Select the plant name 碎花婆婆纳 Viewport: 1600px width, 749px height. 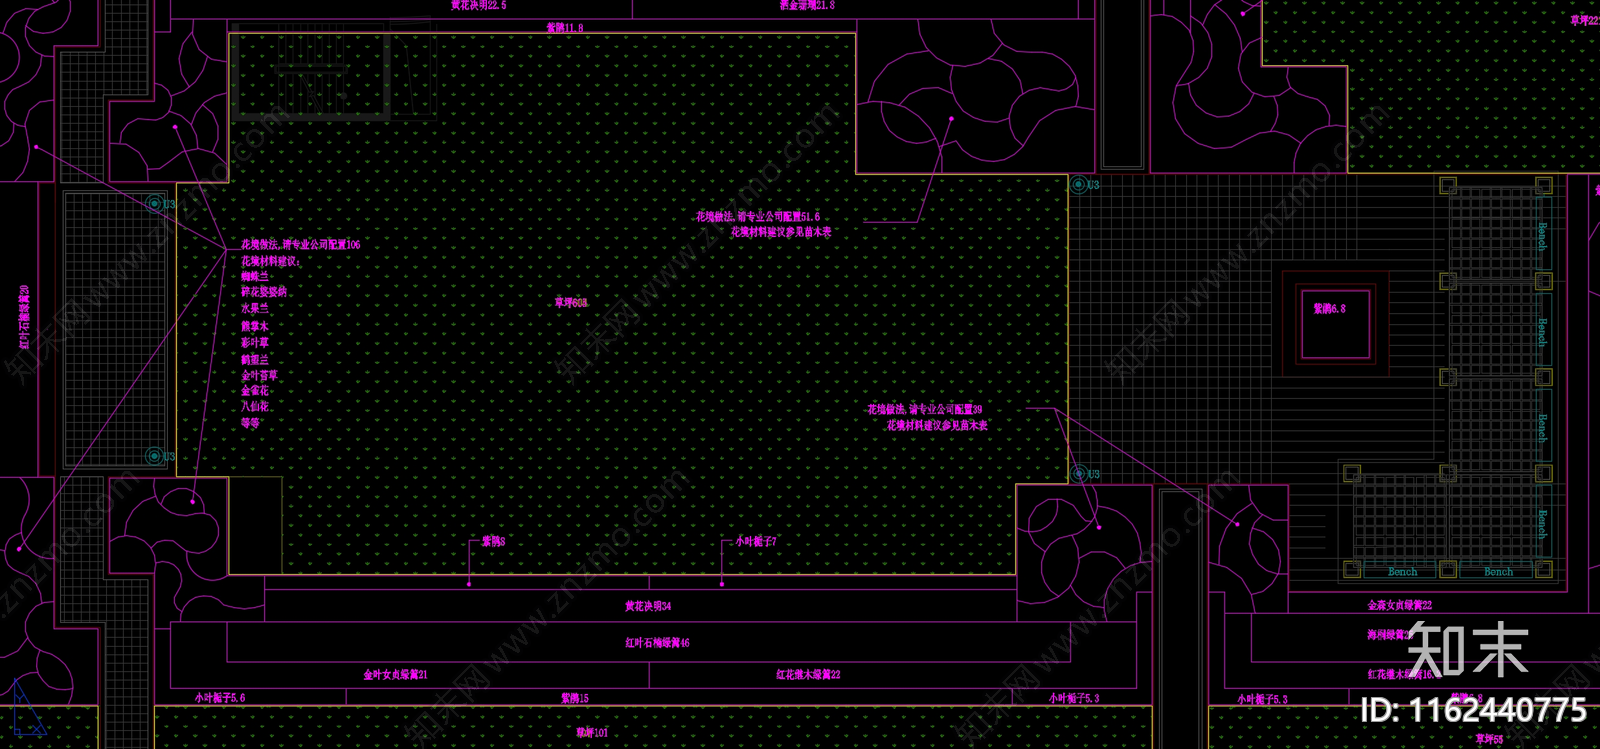(264, 292)
